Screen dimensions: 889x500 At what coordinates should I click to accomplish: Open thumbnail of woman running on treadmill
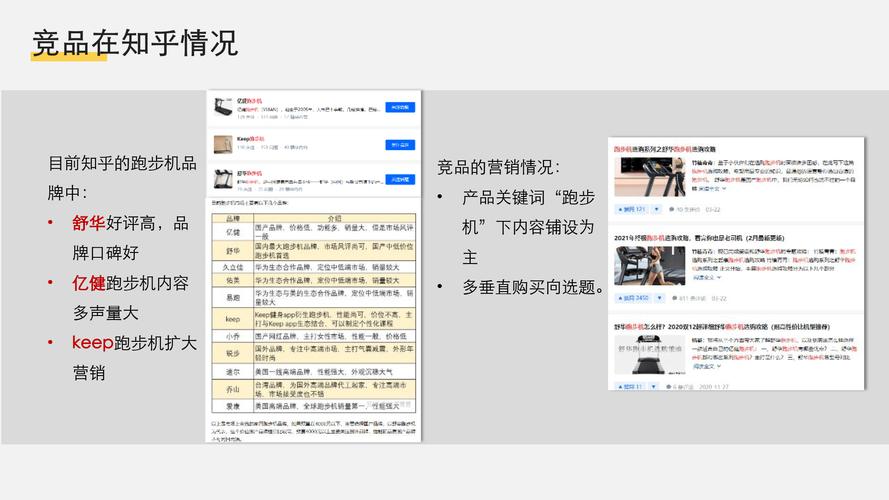click(x=650, y=265)
